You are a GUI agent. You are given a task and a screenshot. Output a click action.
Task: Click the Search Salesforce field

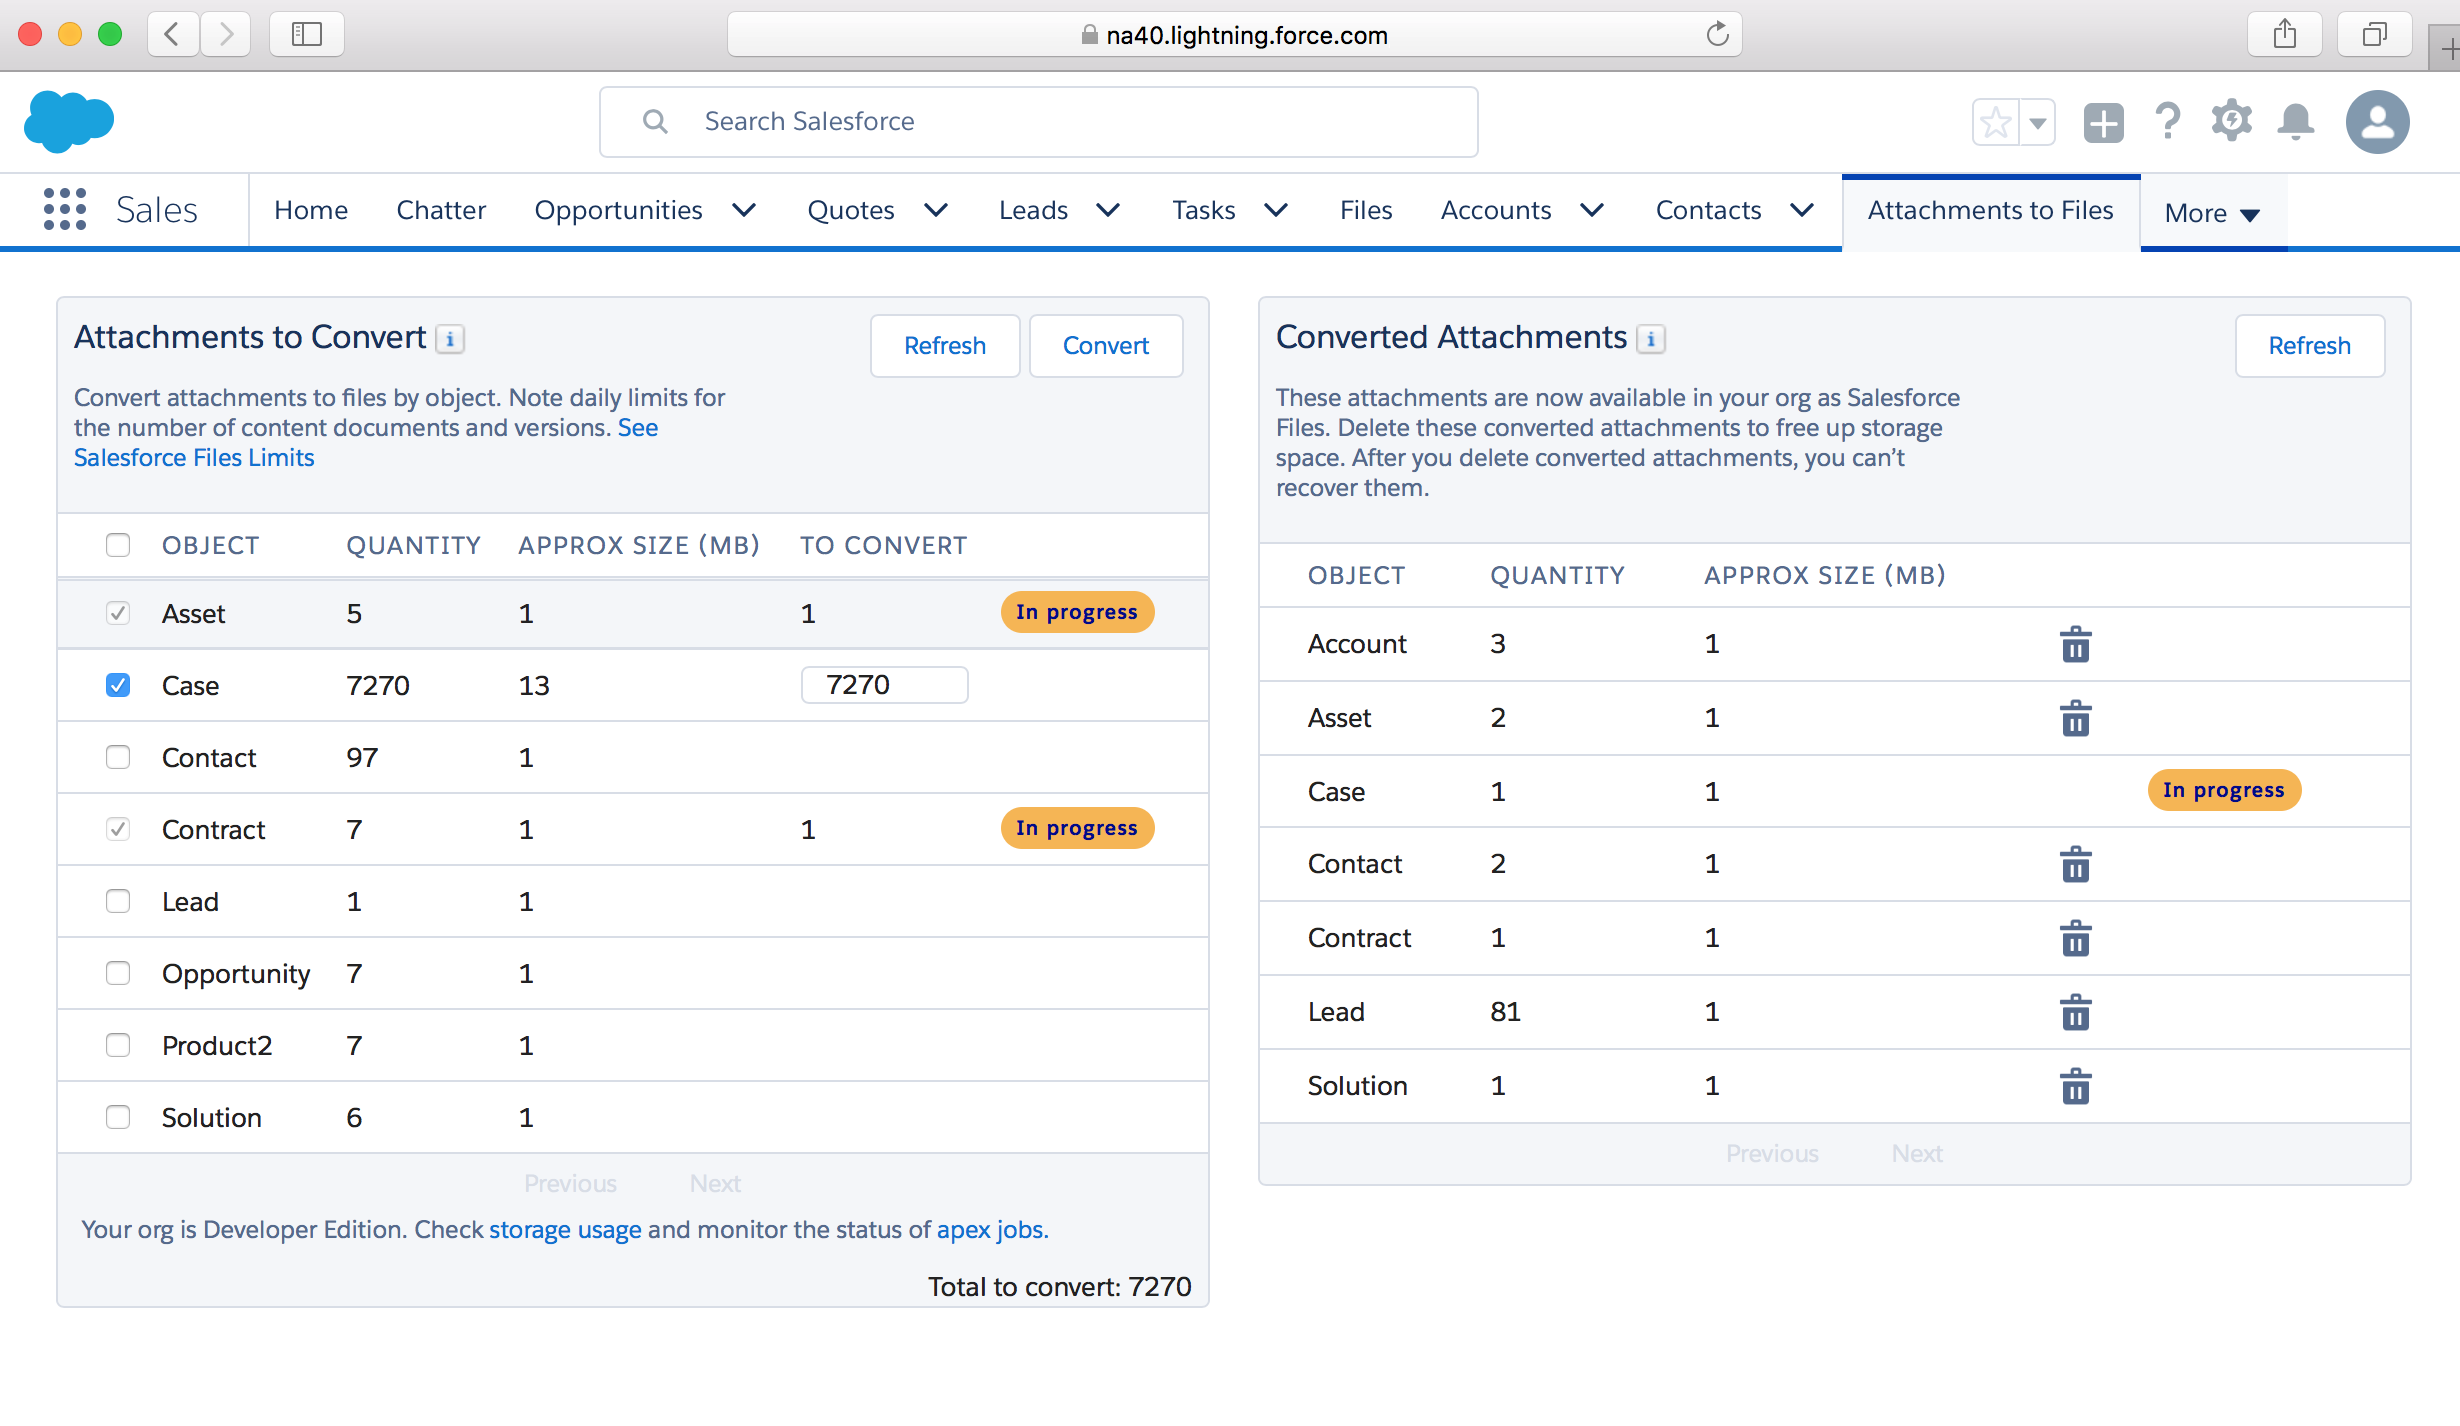(x=1039, y=122)
